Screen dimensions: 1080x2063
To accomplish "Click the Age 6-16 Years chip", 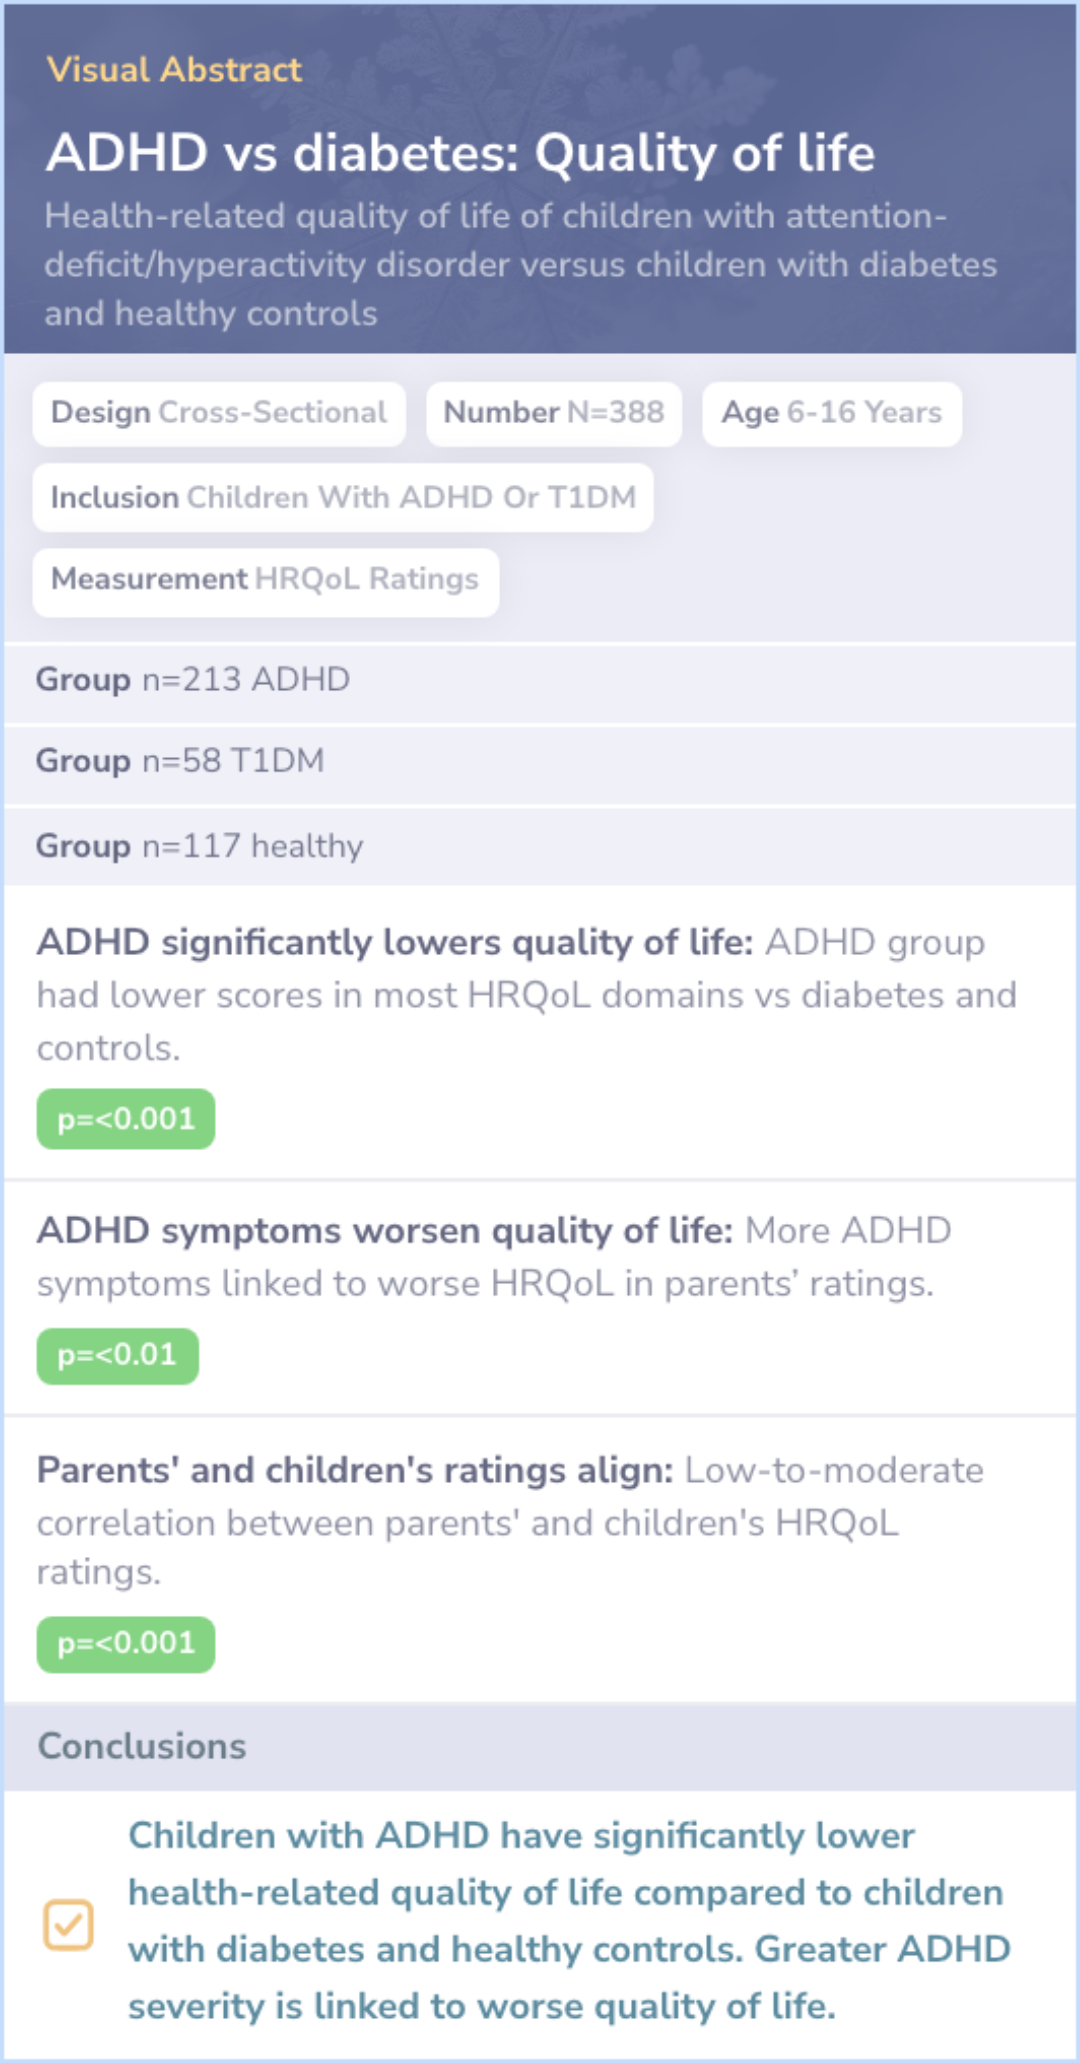I will tap(832, 413).
